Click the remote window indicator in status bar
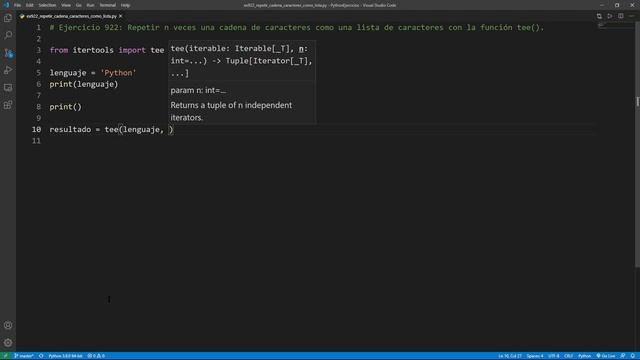Image resolution: width=640 pixels, height=360 pixels. coord(5,356)
